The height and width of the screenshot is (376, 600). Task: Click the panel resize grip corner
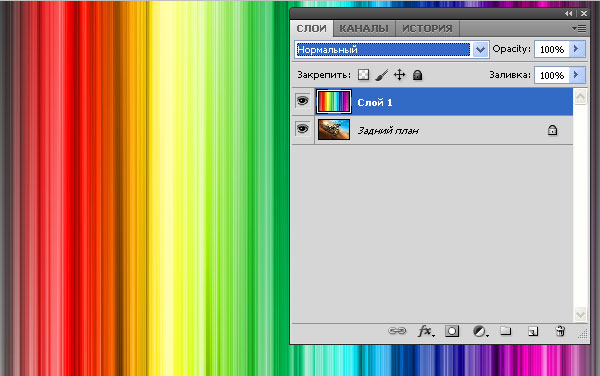[583, 335]
